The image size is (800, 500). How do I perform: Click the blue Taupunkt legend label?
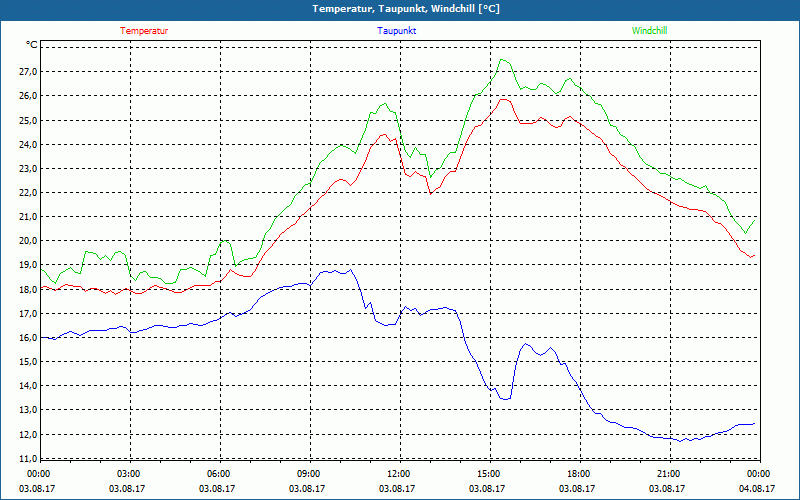coord(396,31)
